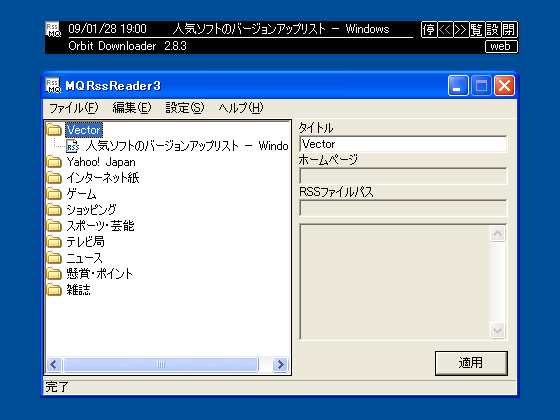Choose the ゲーム folder icon

(54, 194)
